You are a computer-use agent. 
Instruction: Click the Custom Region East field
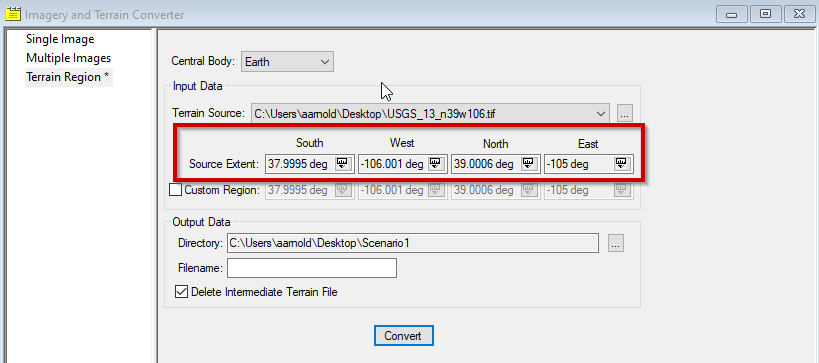click(x=589, y=190)
